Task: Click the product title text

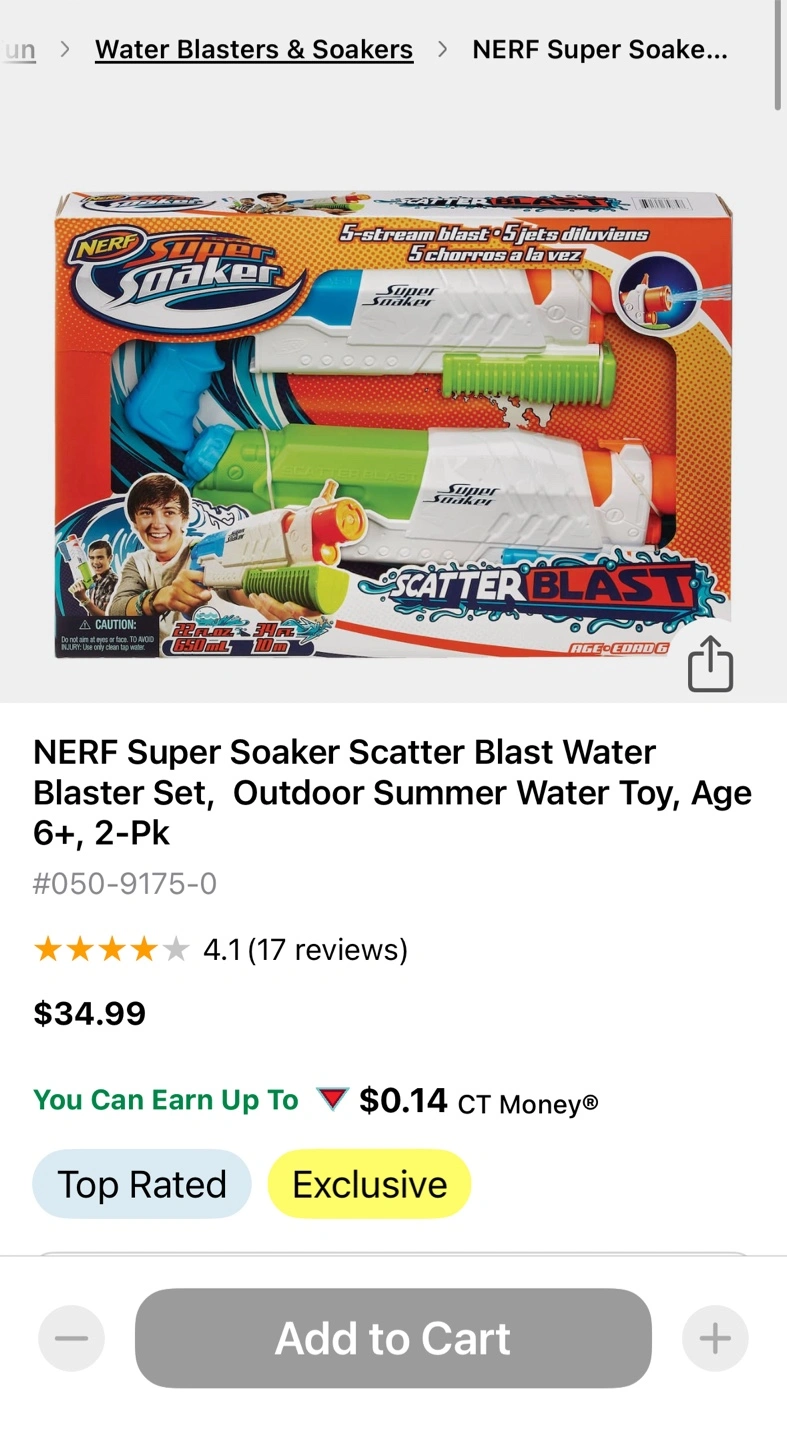Action: [392, 792]
